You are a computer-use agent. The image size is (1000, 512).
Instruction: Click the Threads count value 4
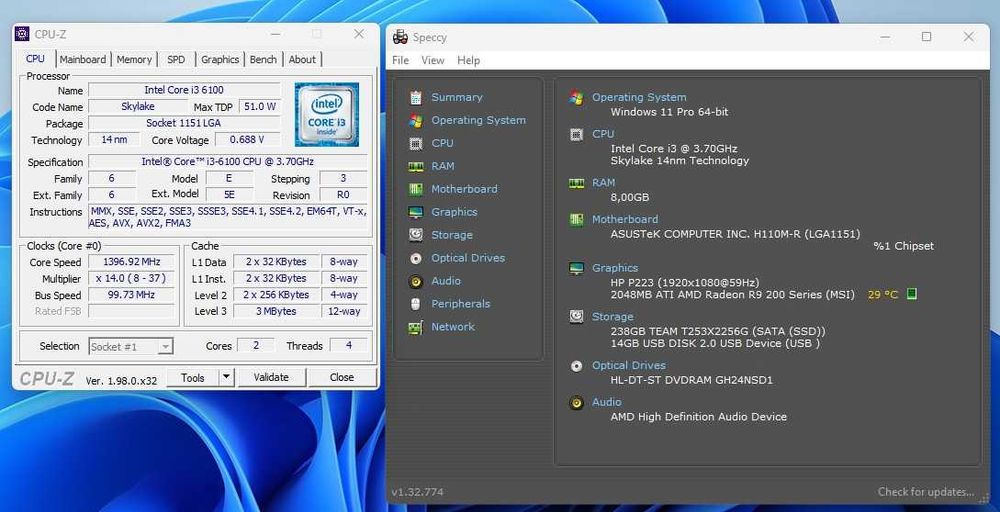(349, 346)
